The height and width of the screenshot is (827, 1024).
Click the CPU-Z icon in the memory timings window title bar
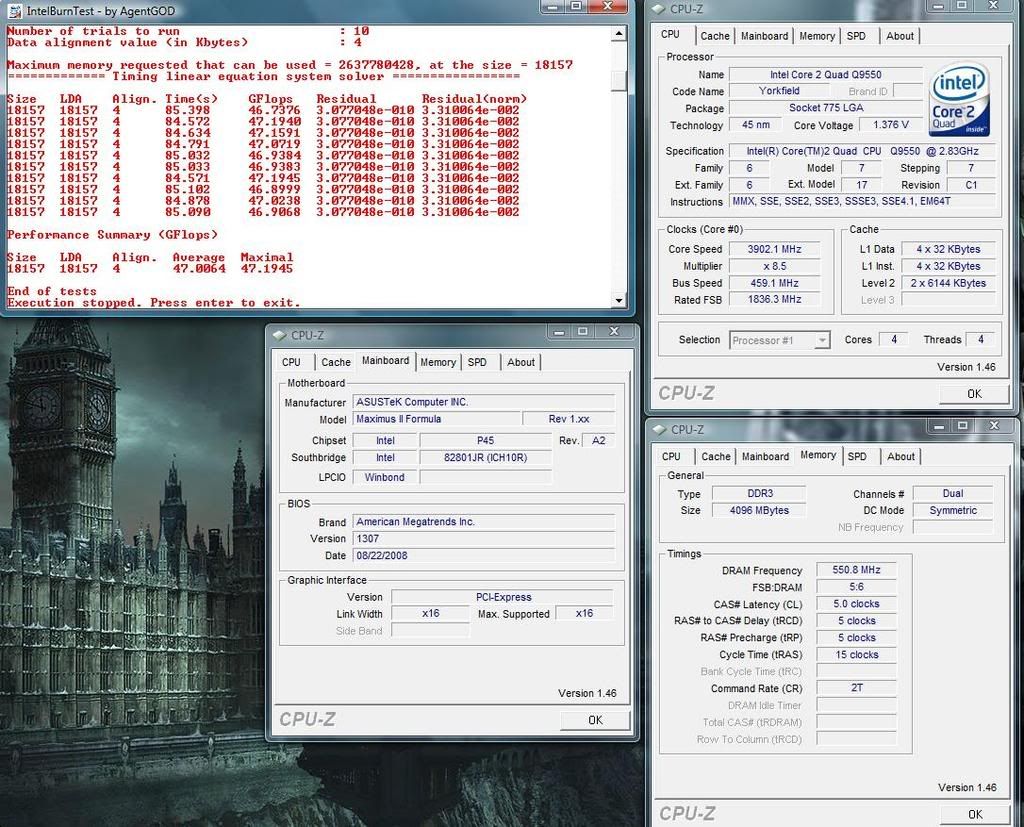(659, 429)
